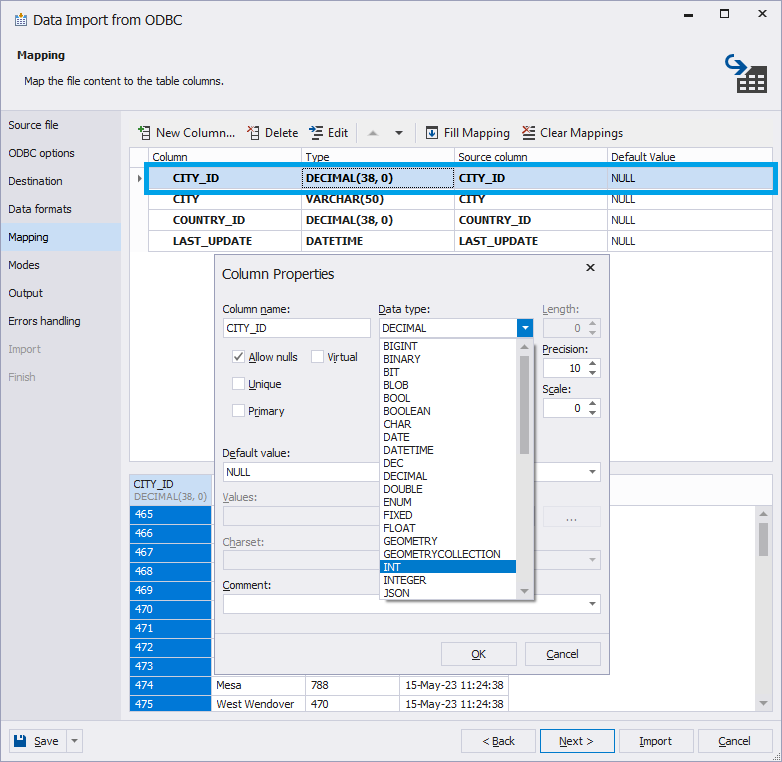
Task: Click the New Column toolbar icon
Action: tap(144, 133)
